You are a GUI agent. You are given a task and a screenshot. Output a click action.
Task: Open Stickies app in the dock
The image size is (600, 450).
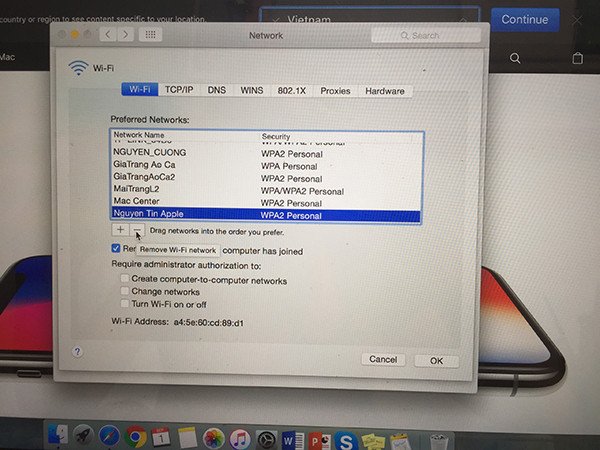click(373, 442)
